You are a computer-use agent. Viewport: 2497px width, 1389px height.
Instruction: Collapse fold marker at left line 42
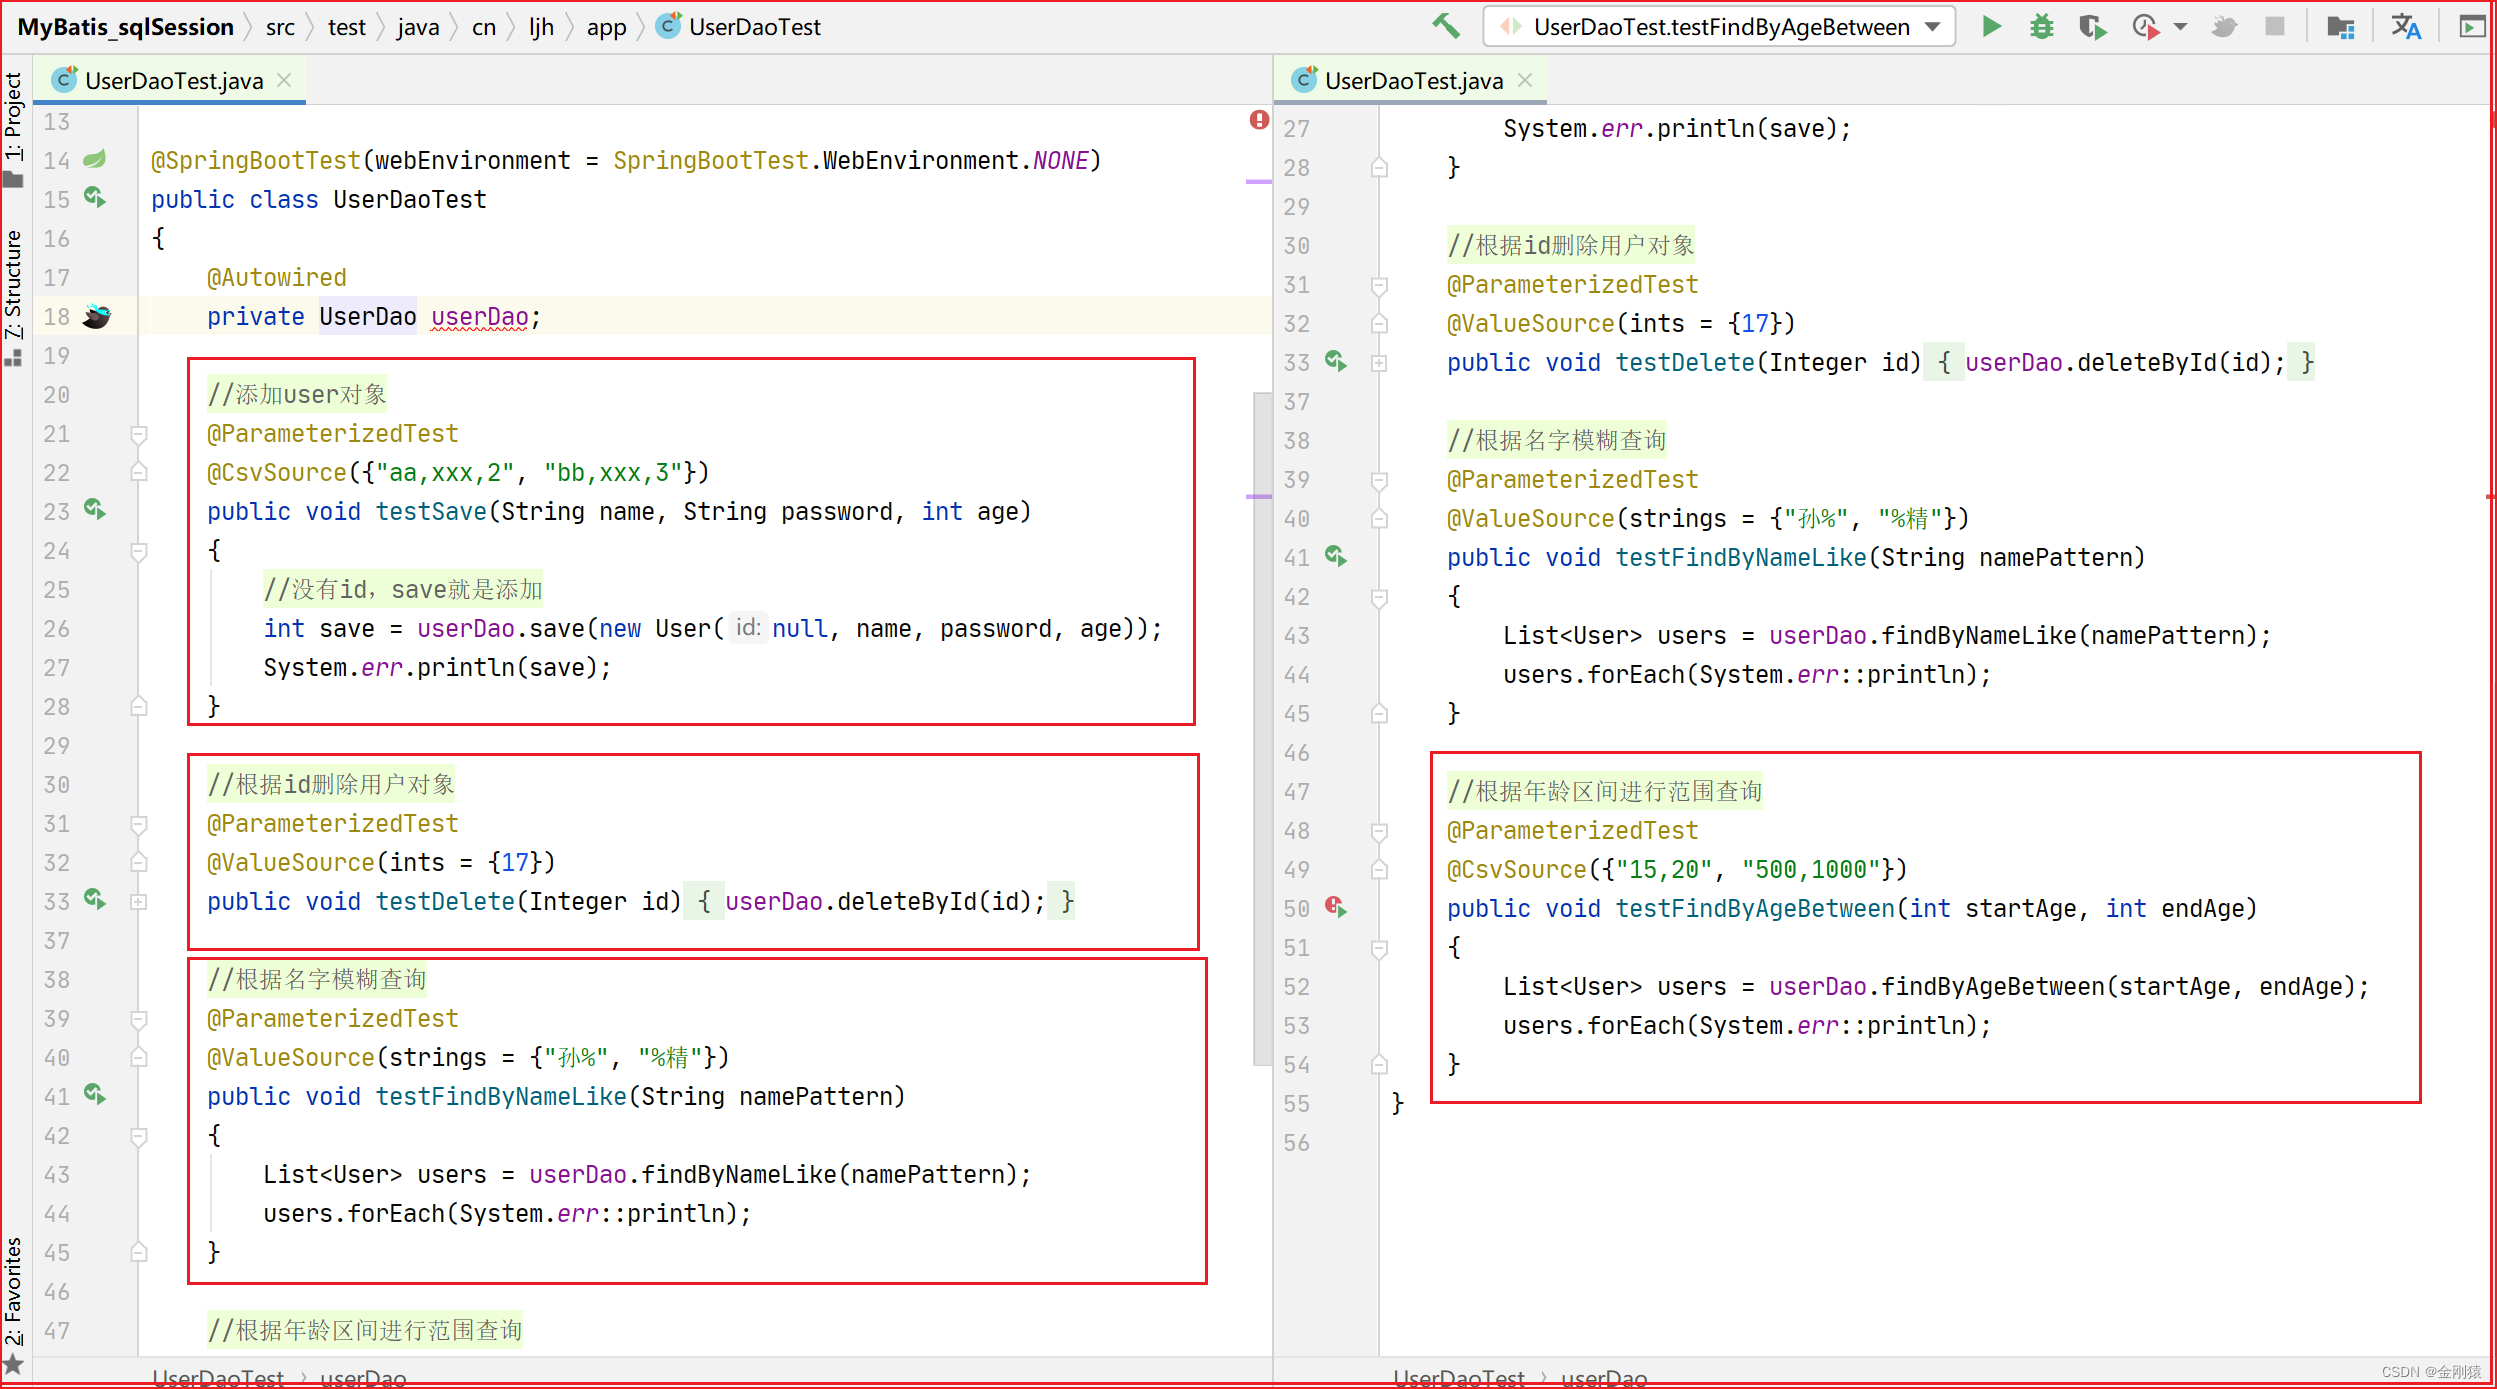(x=139, y=1136)
